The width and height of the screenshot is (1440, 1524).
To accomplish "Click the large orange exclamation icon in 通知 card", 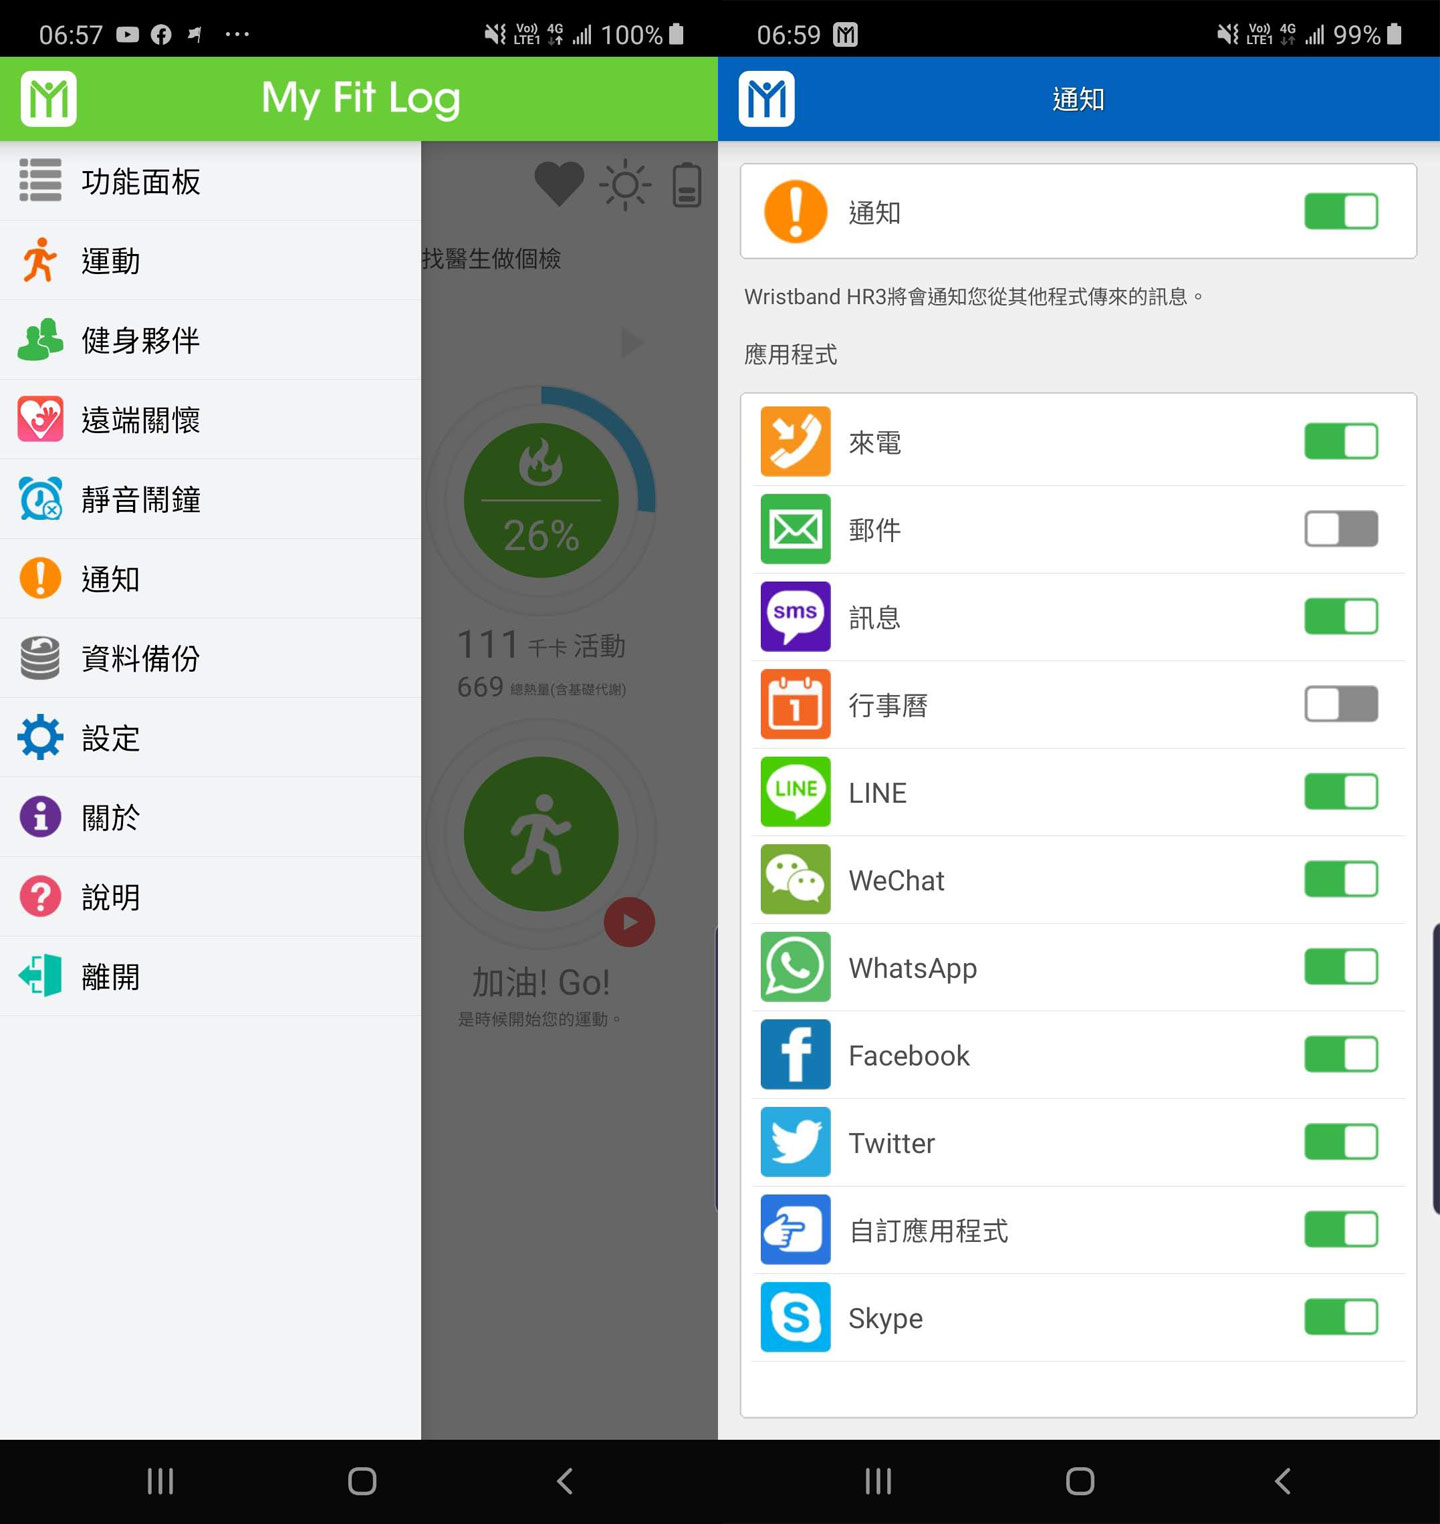I will pos(796,212).
